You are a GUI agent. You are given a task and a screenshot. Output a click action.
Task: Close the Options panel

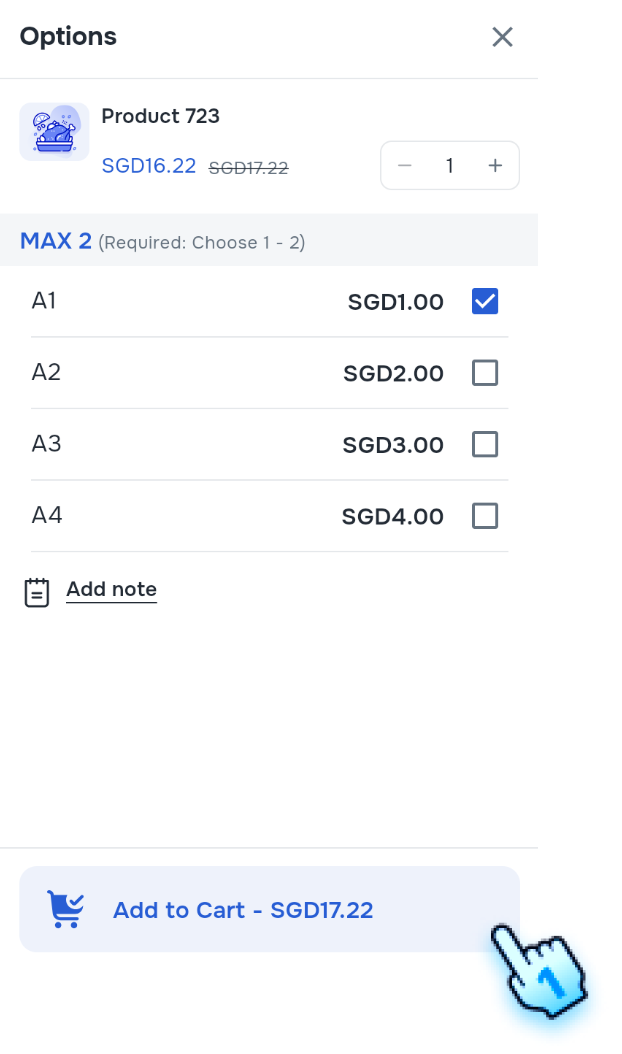click(x=502, y=37)
